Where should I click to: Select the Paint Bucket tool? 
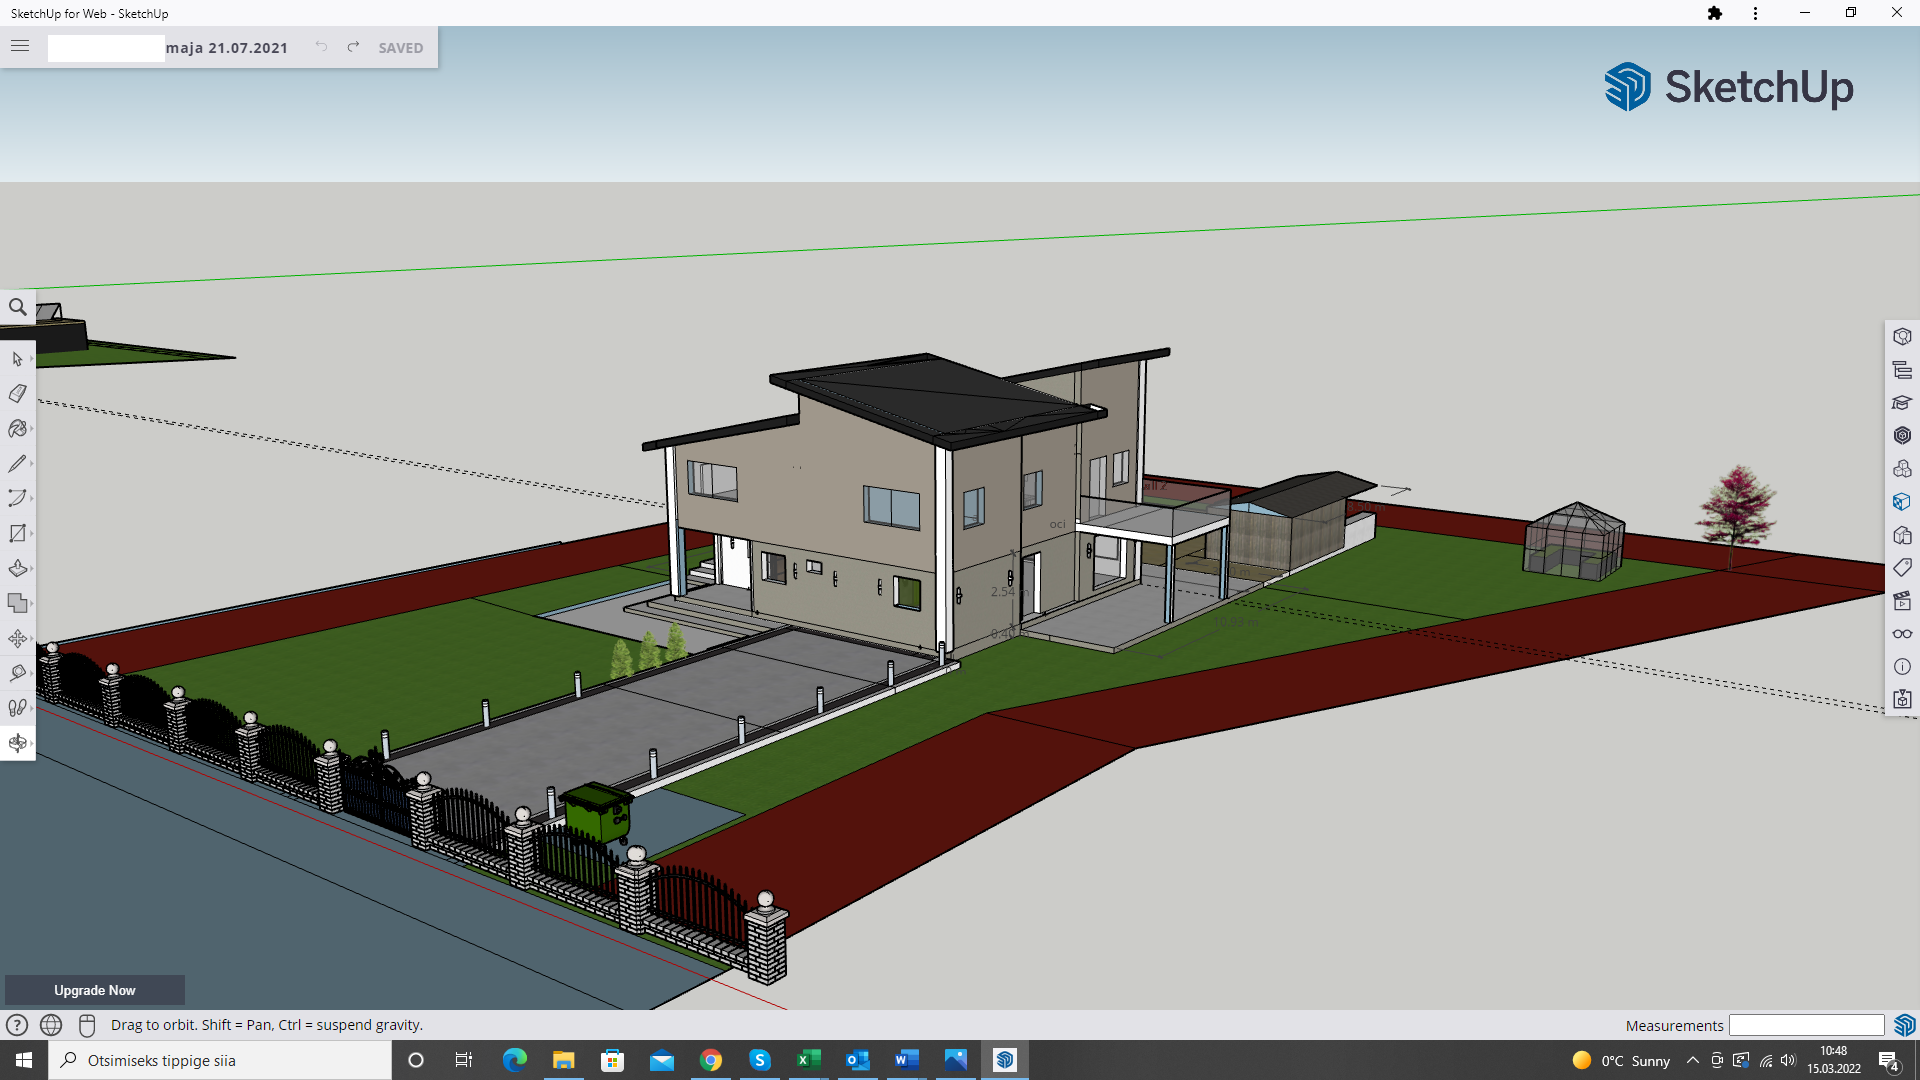coord(17,429)
